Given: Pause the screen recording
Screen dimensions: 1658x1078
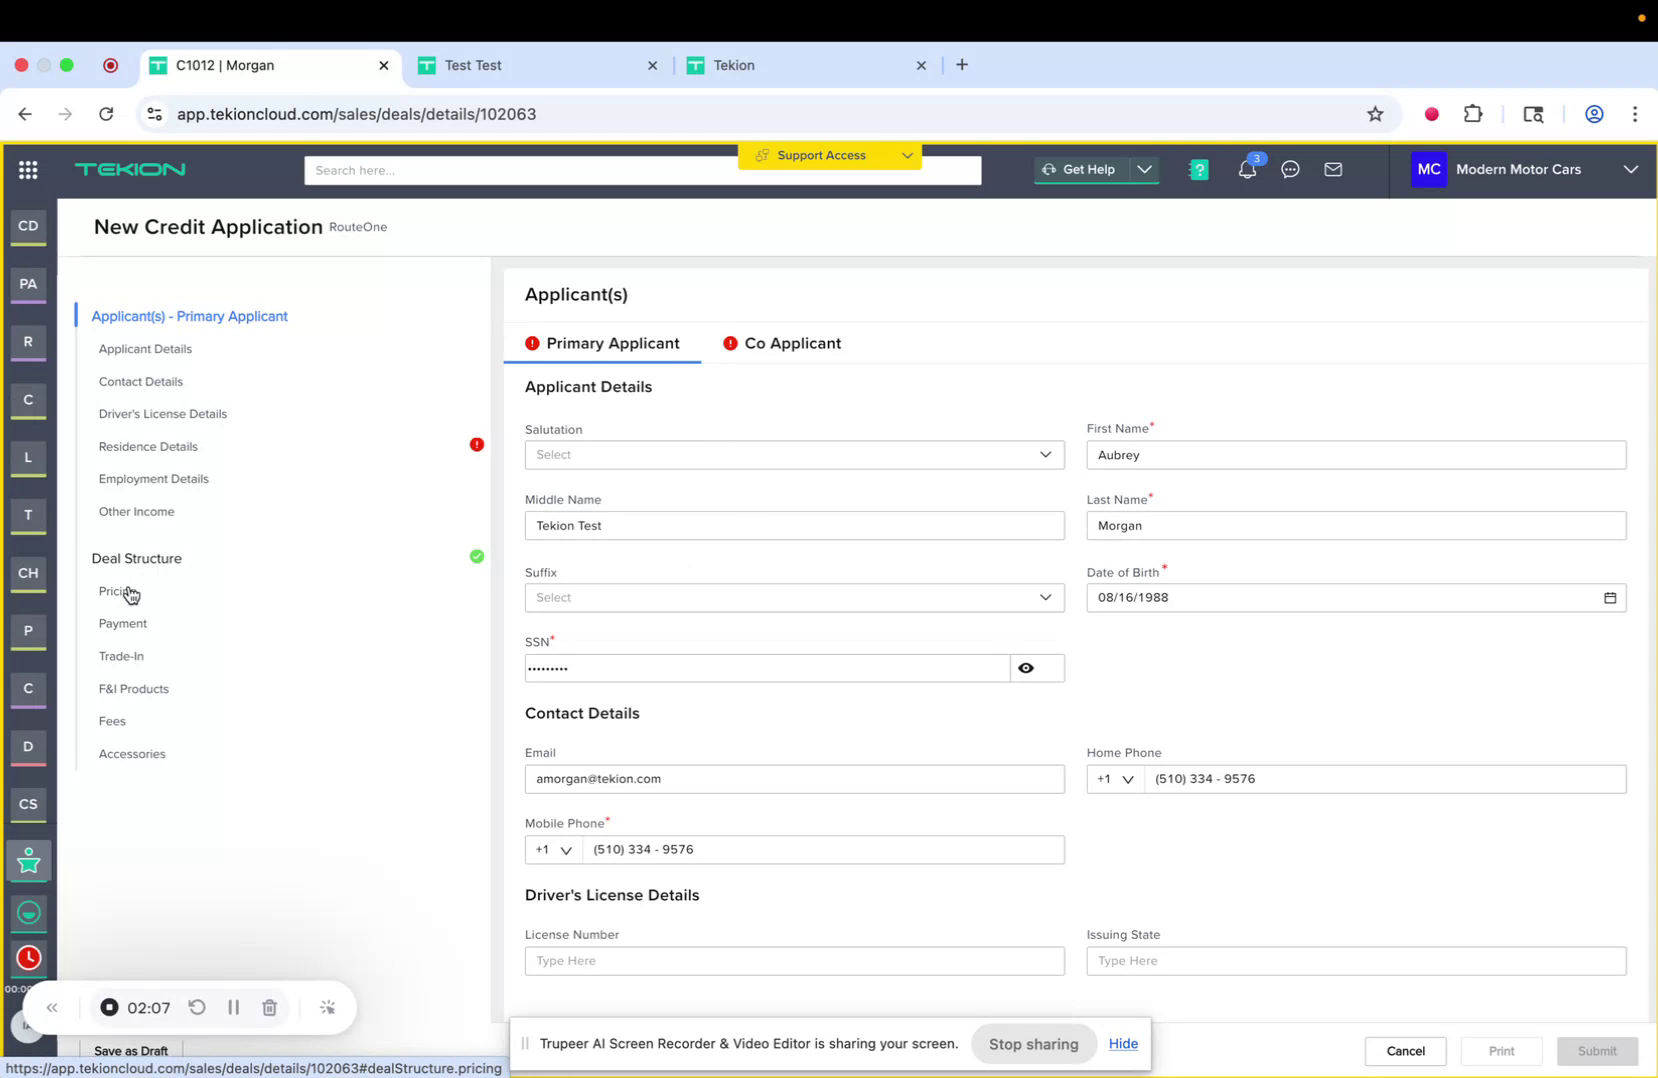Looking at the screenshot, I should point(233,1007).
